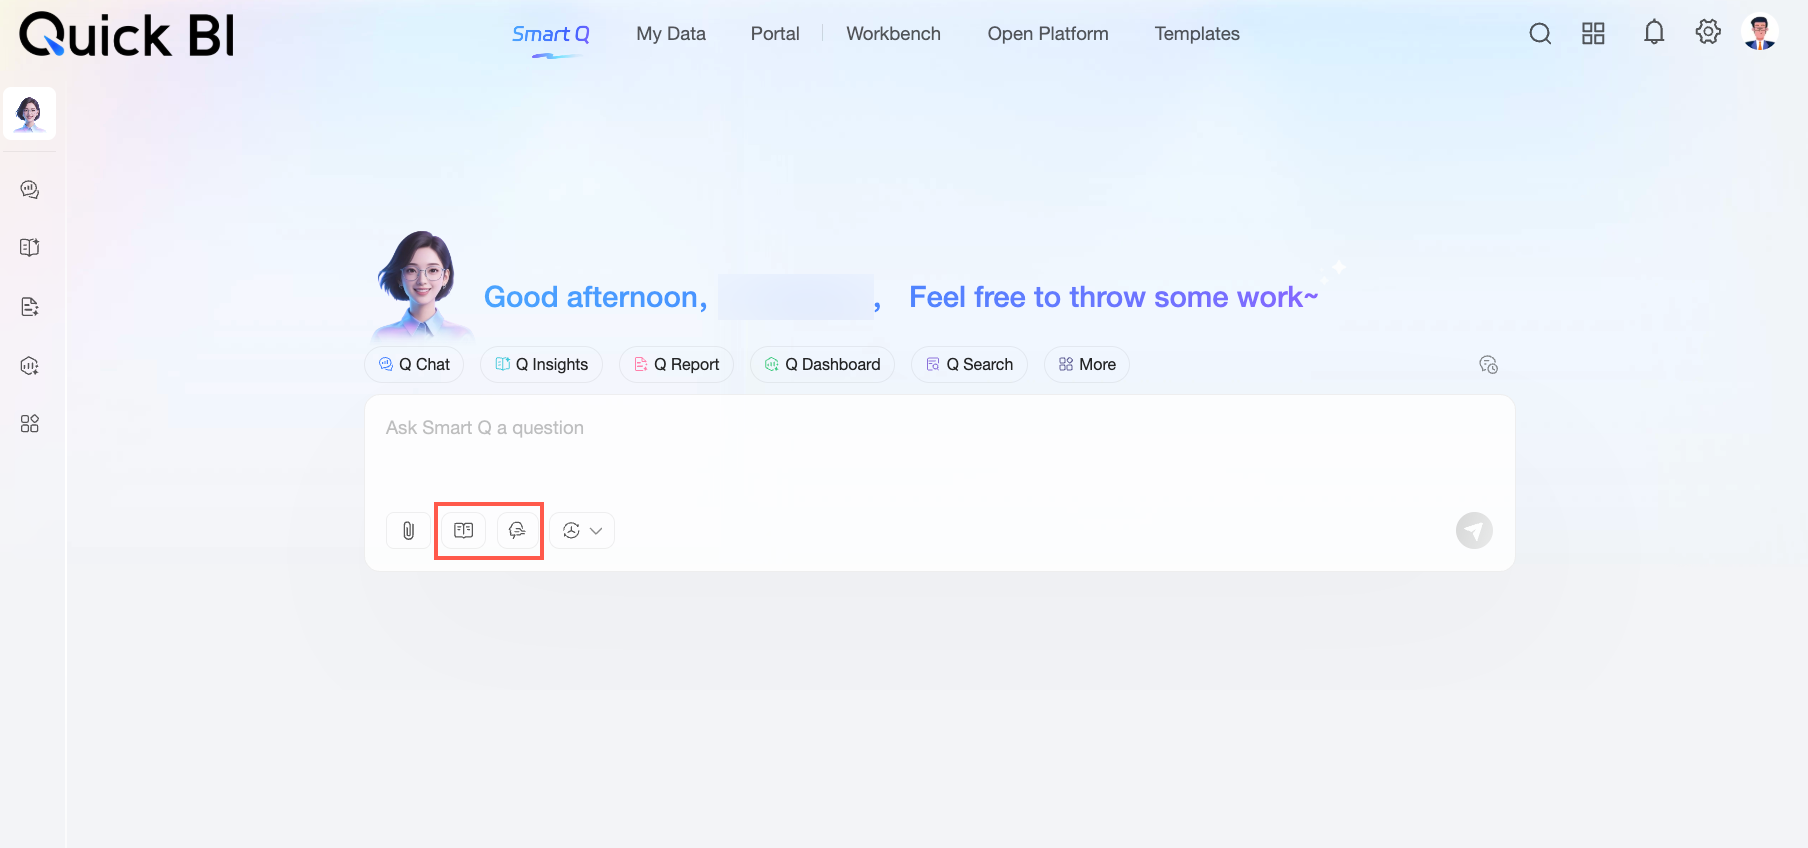Click the head-shaped icon beside the book icon

[x=517, y=530]
